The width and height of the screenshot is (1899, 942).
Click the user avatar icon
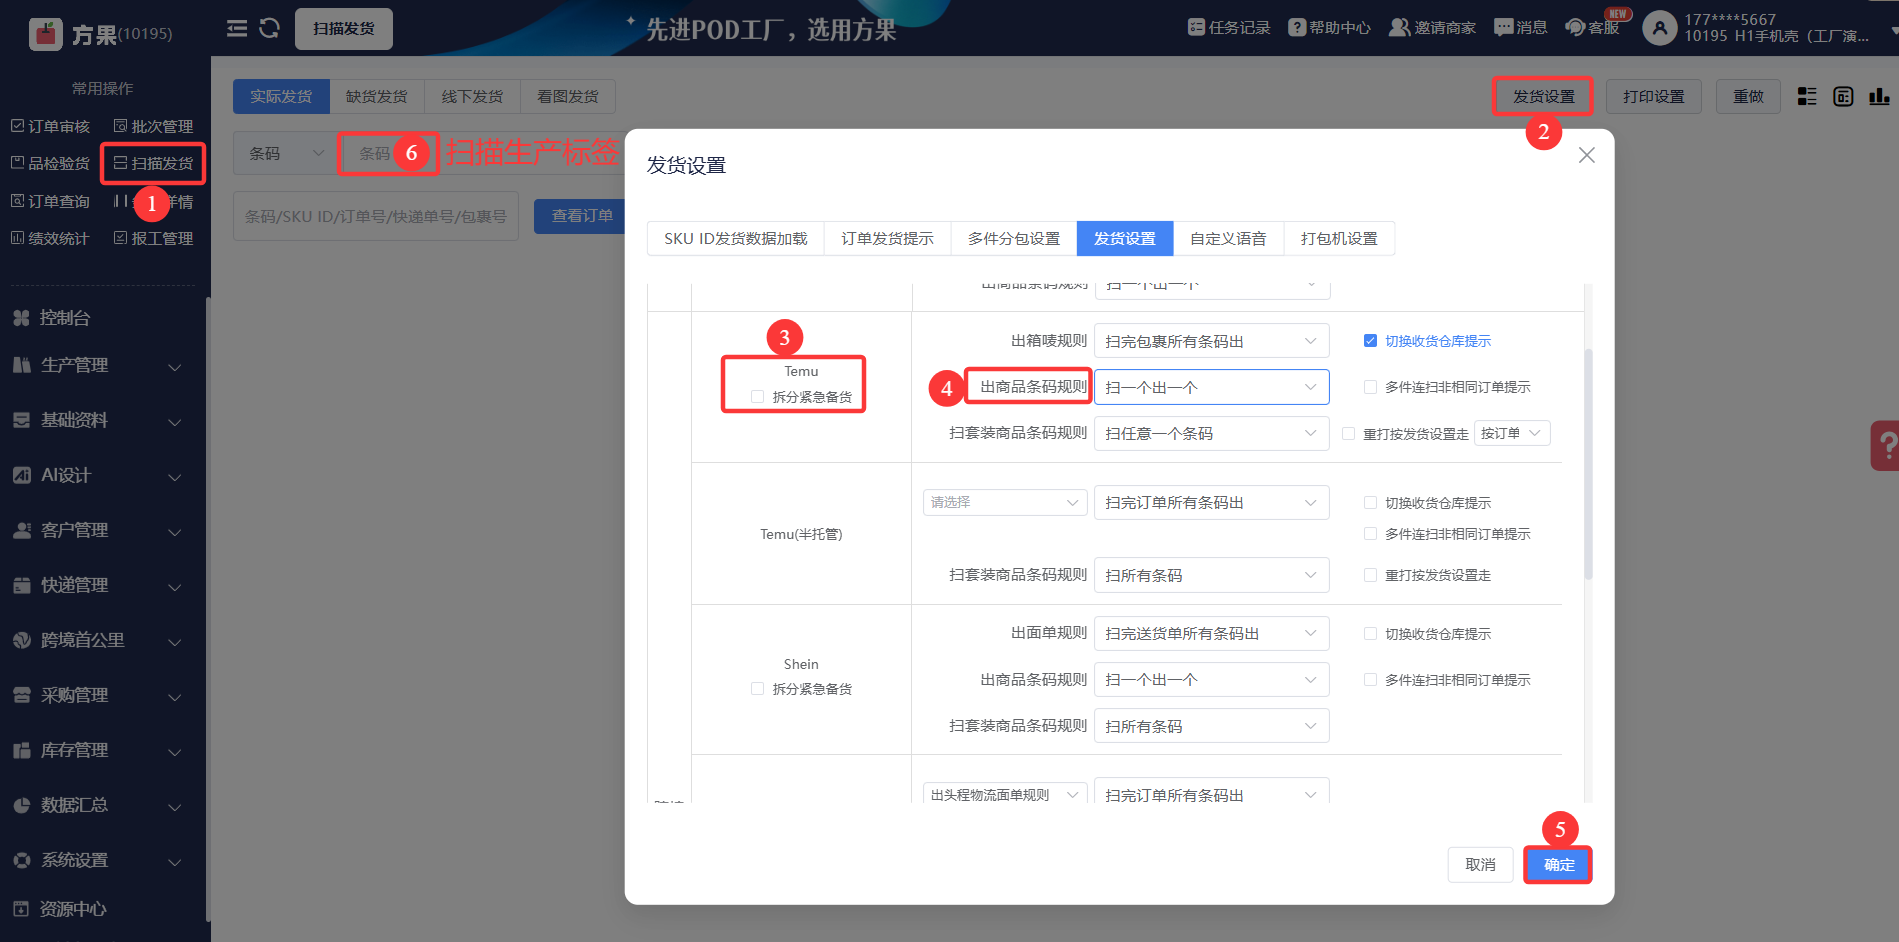tap(1659, 28)
